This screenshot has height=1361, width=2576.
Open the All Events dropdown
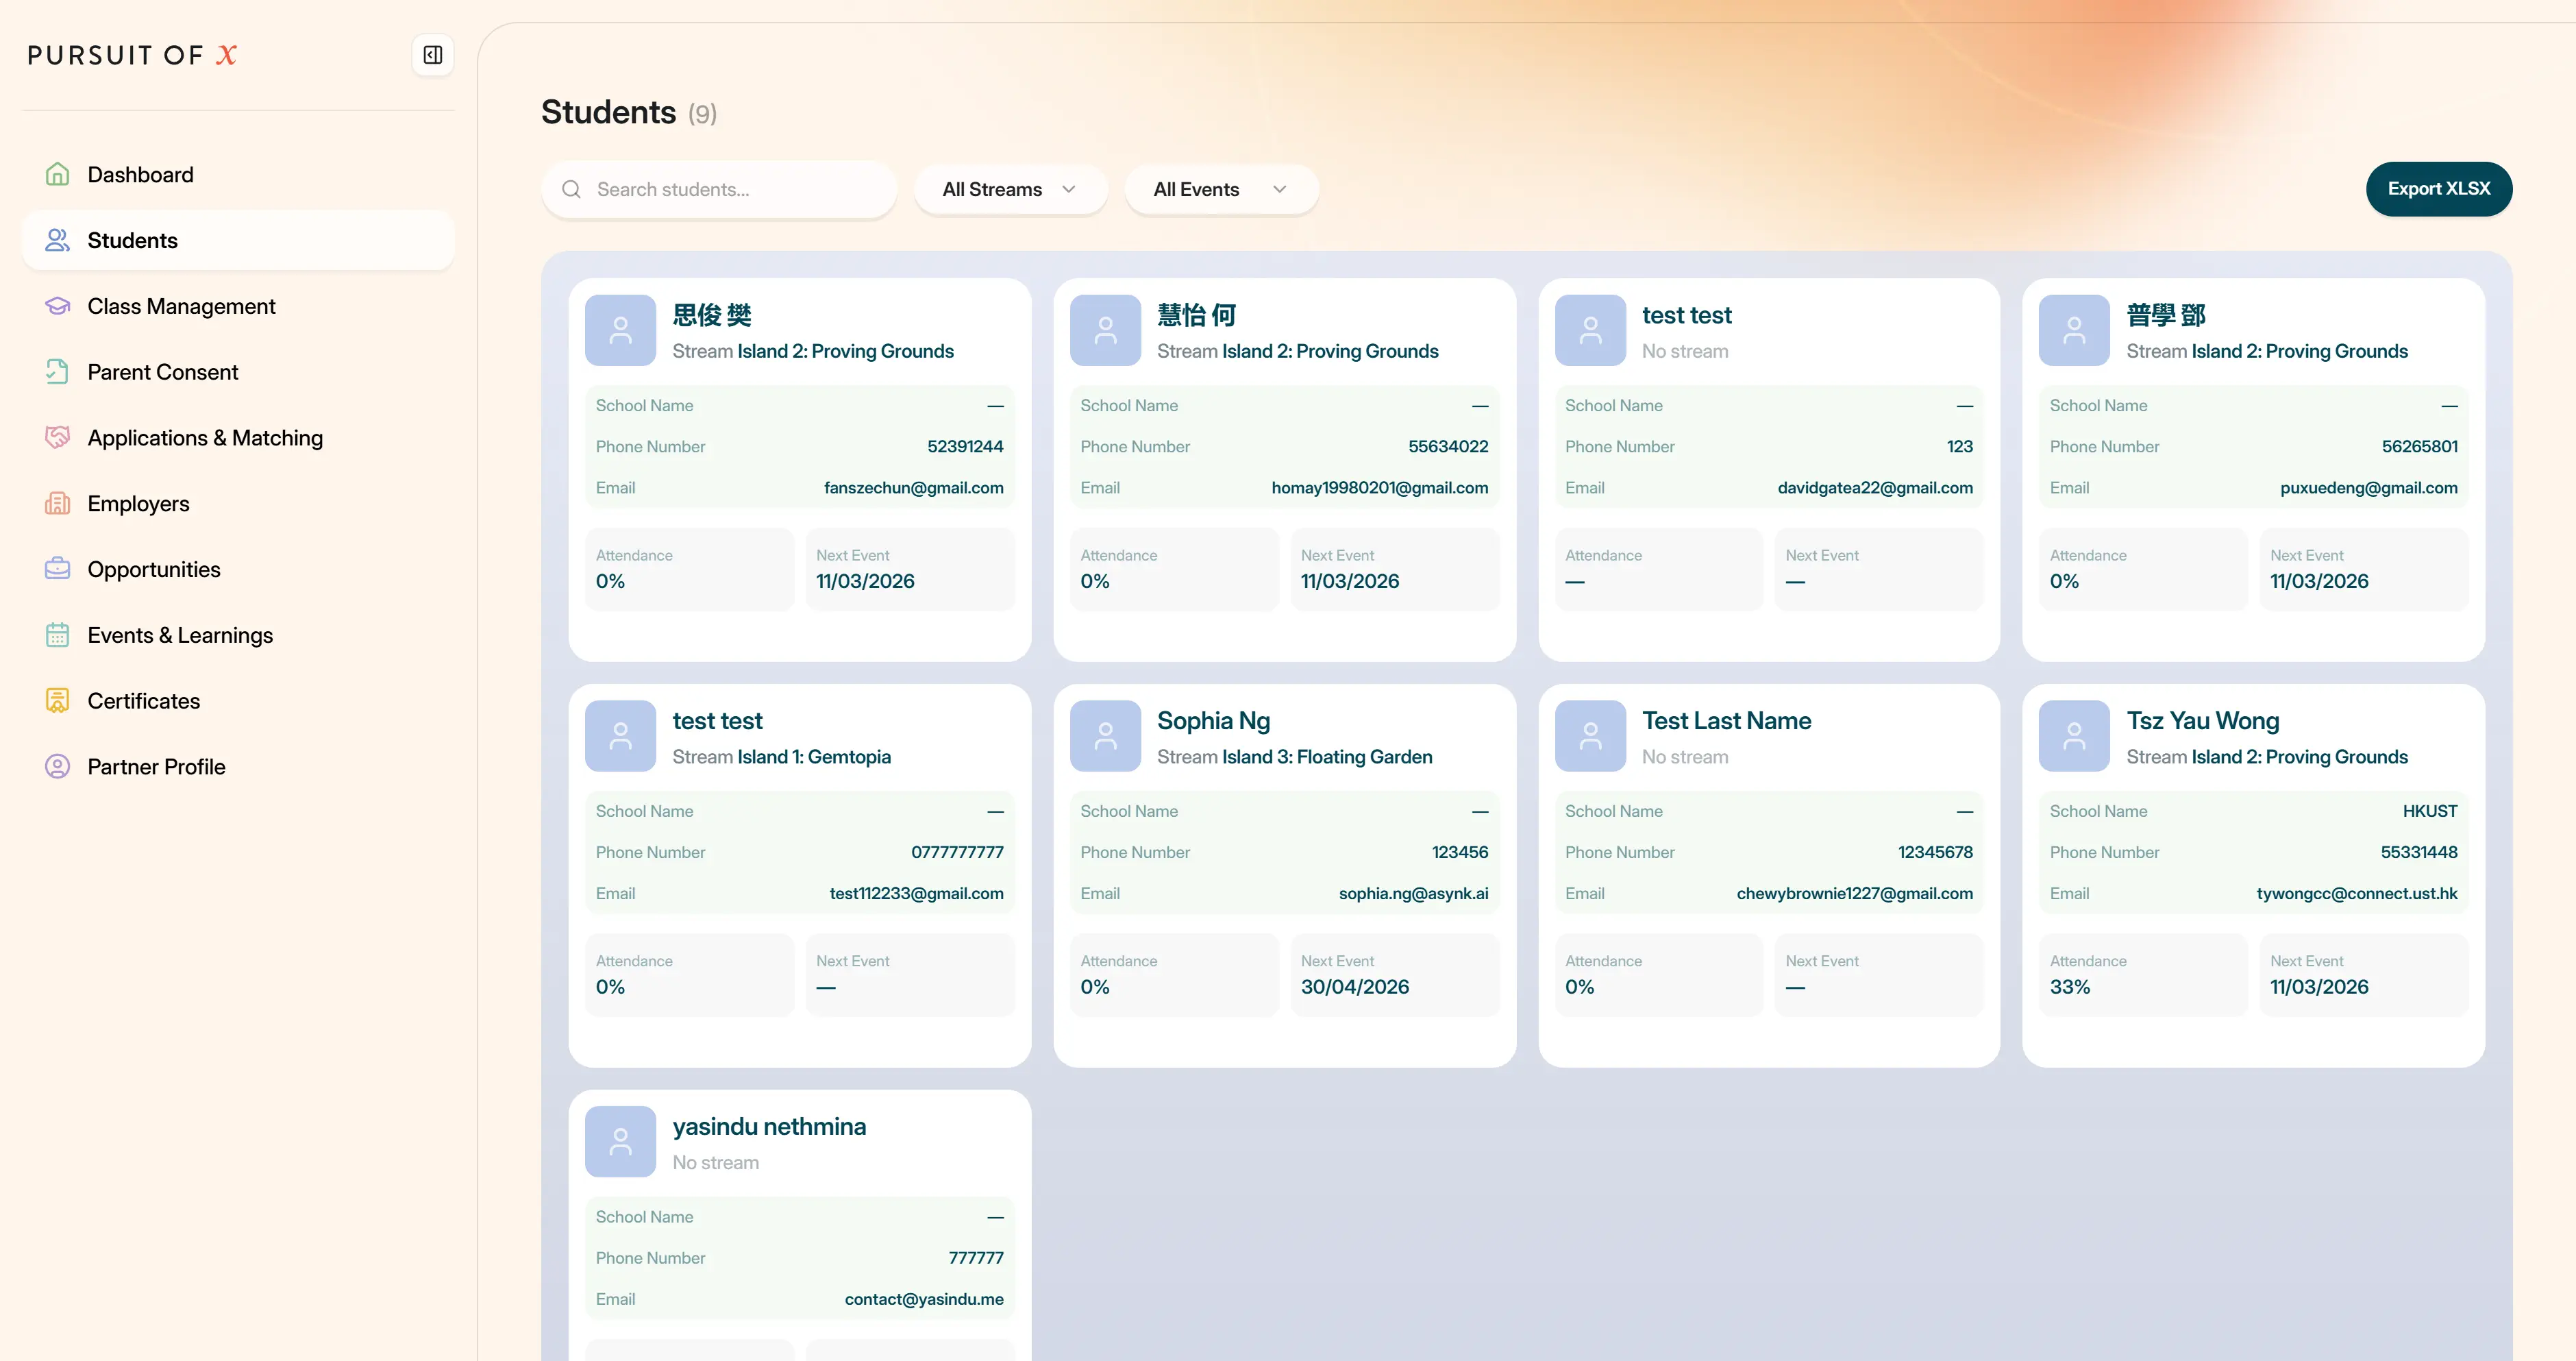coord(1221,189)
